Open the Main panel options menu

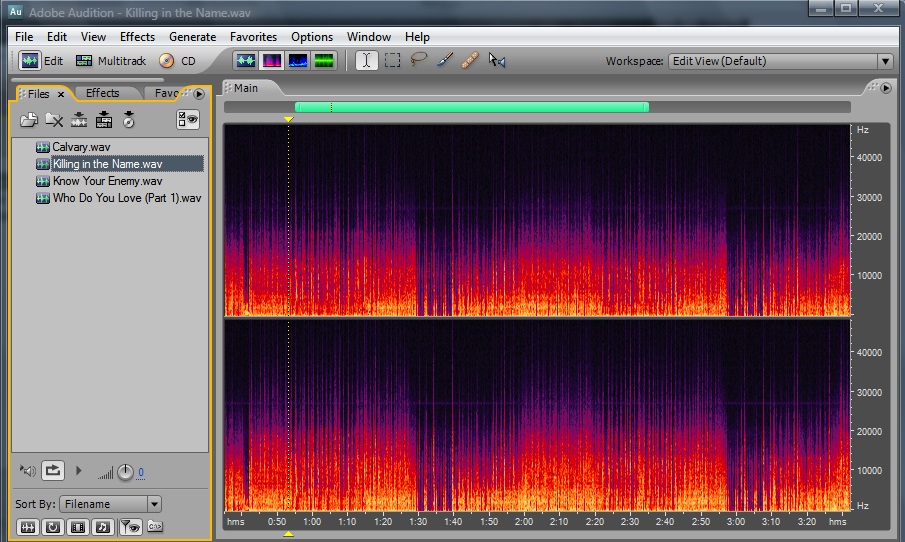click(886, 88)
